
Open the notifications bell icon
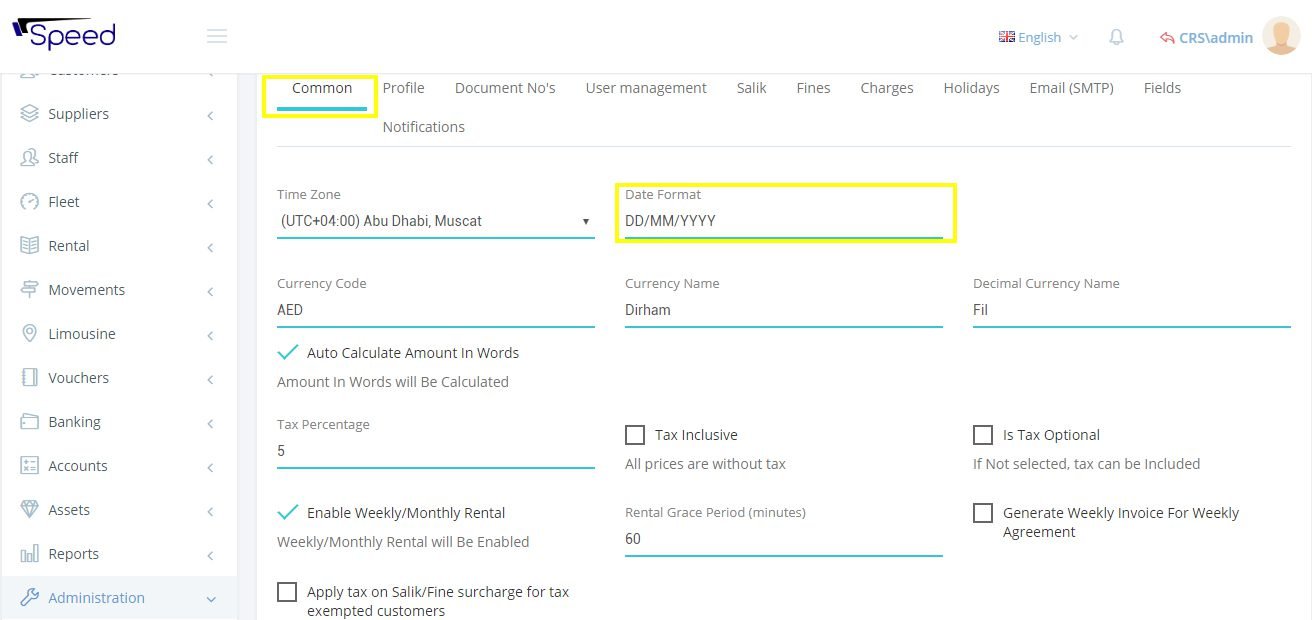(1116, 37)
